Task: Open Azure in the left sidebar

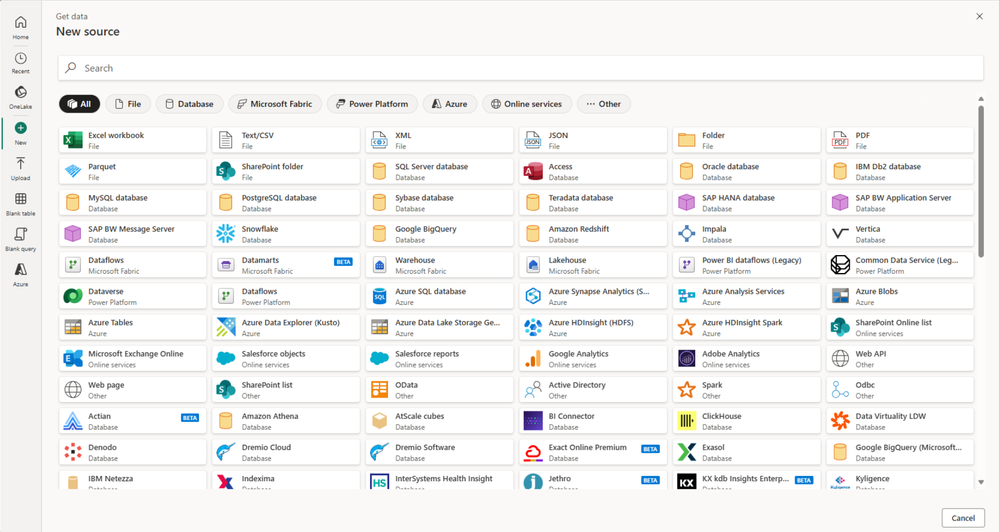Action: (20, 276)
